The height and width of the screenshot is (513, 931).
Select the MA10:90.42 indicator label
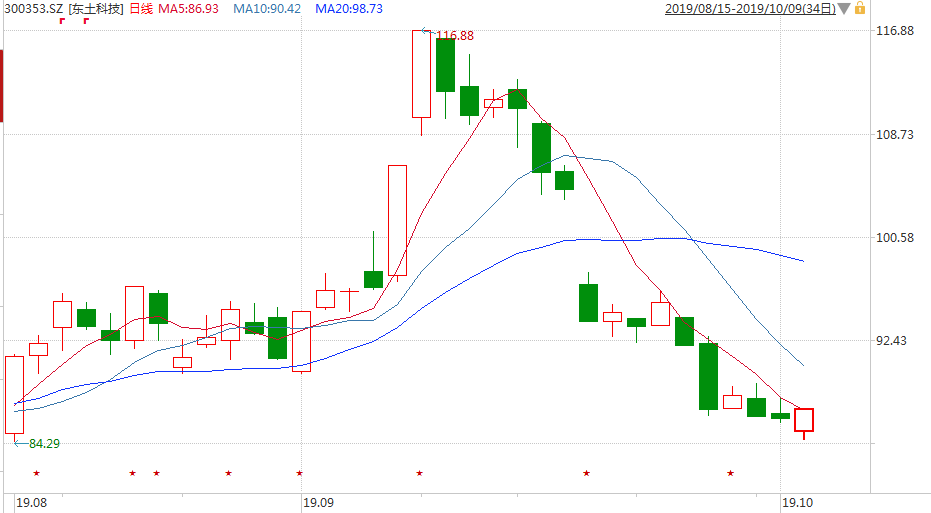tap(267, 9)
